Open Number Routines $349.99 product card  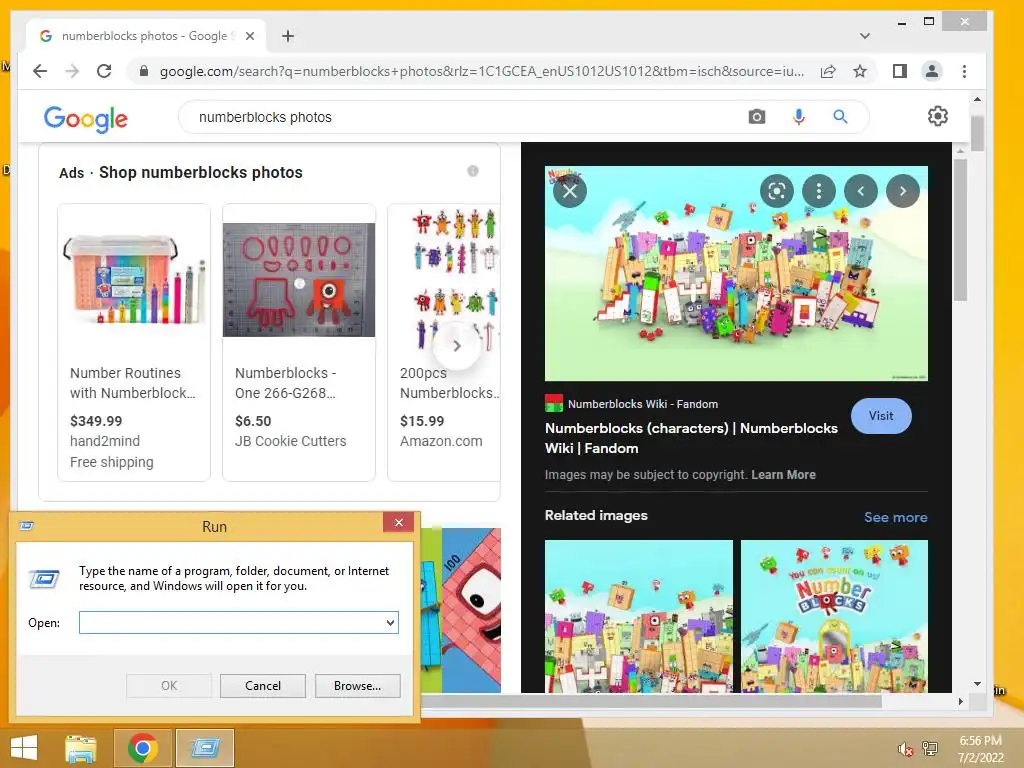click(134, 342)
